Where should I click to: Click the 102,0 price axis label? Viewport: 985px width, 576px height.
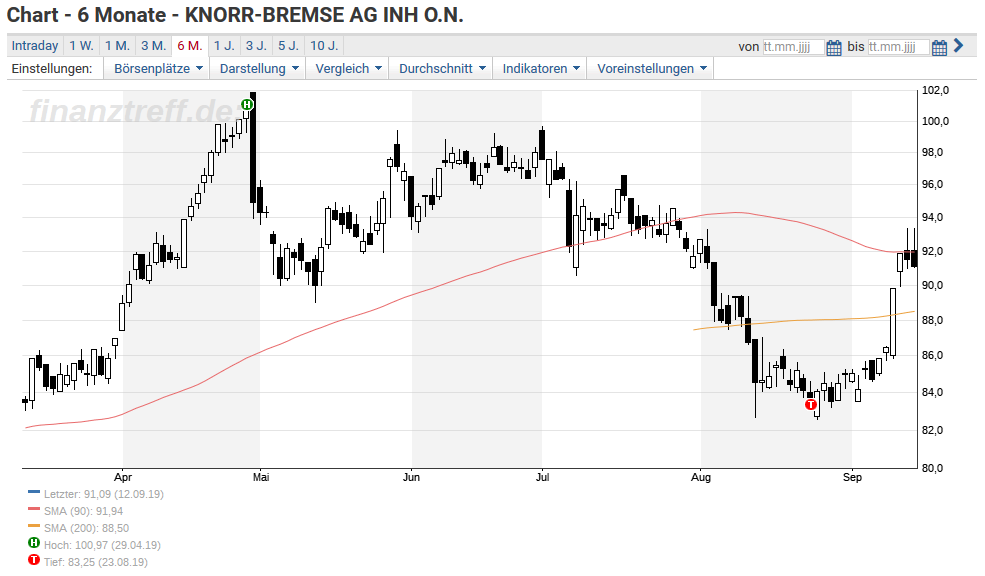(x=935, y=90)
